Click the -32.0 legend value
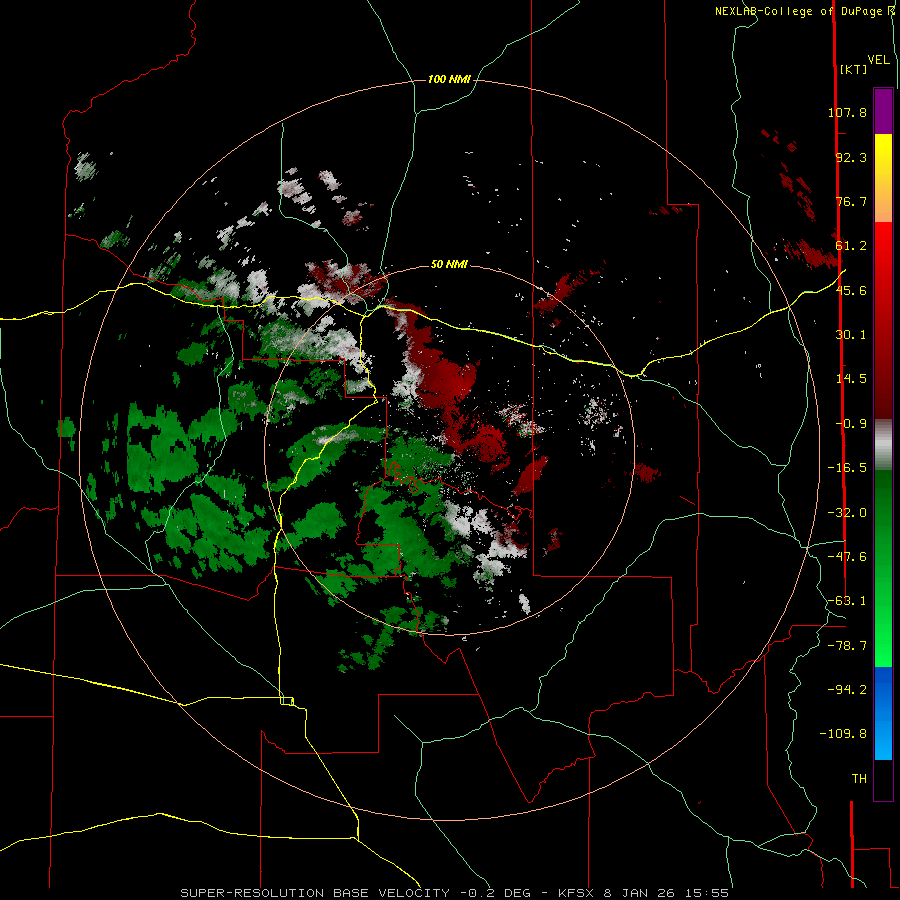Screen dimensions: 900x900 [847, 513]
